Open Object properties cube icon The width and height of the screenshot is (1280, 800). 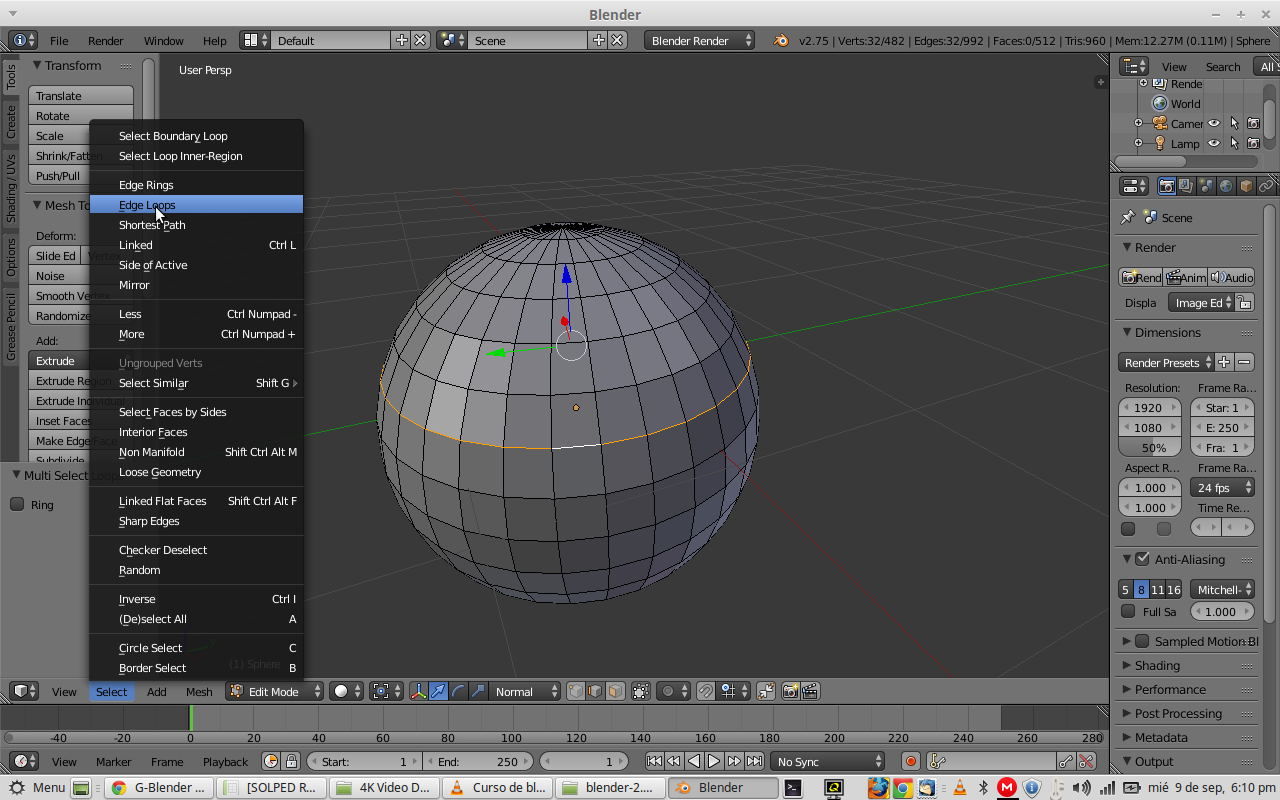coord(1246,186)
